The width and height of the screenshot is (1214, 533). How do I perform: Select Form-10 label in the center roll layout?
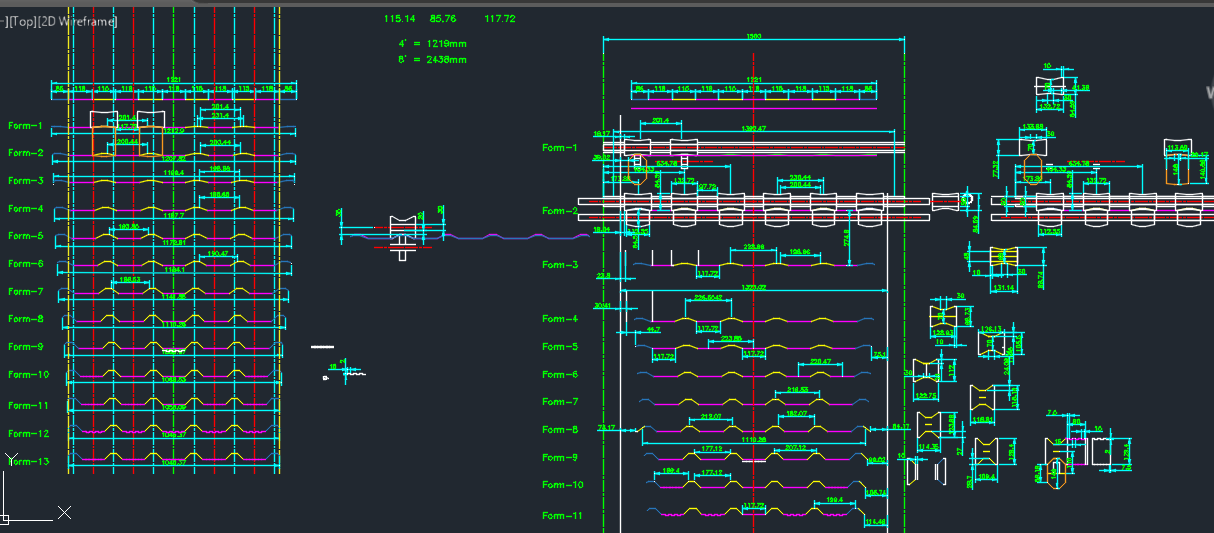click(x=563, y=485)
